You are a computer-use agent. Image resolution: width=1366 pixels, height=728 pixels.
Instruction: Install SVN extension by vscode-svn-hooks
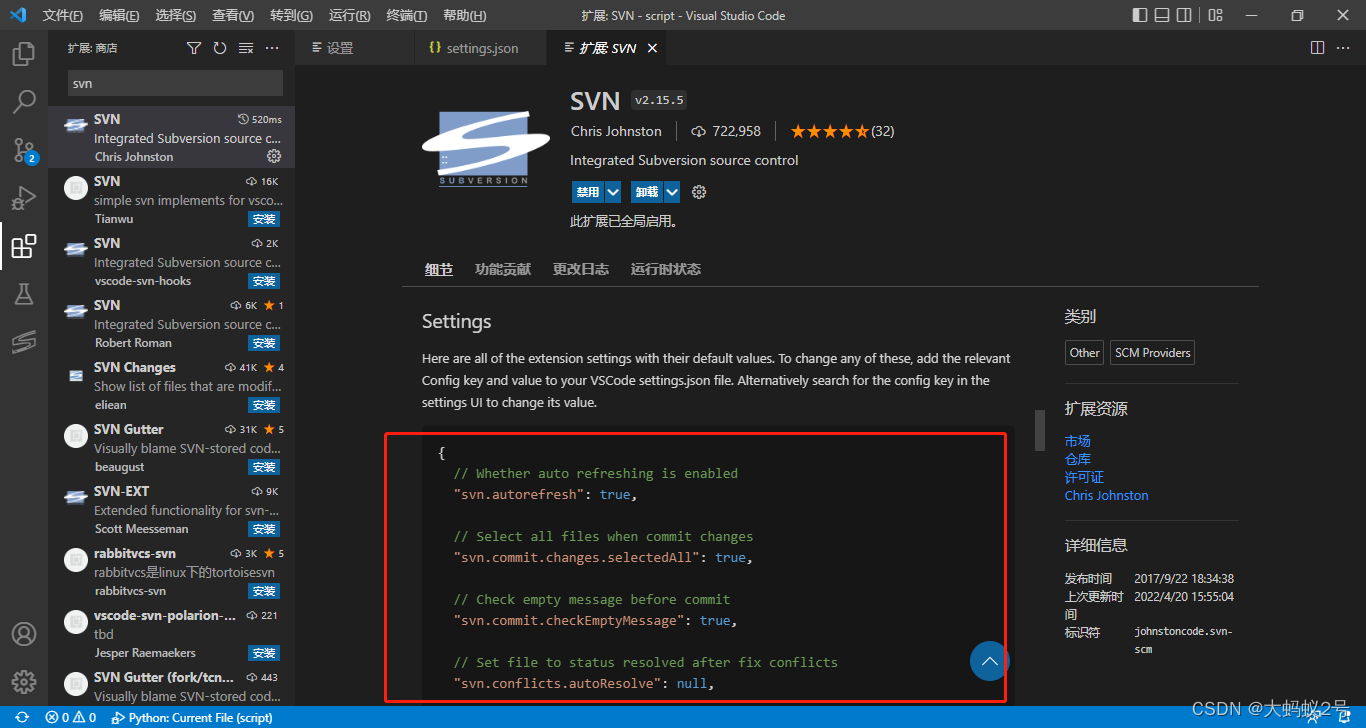tap(264, 281)
